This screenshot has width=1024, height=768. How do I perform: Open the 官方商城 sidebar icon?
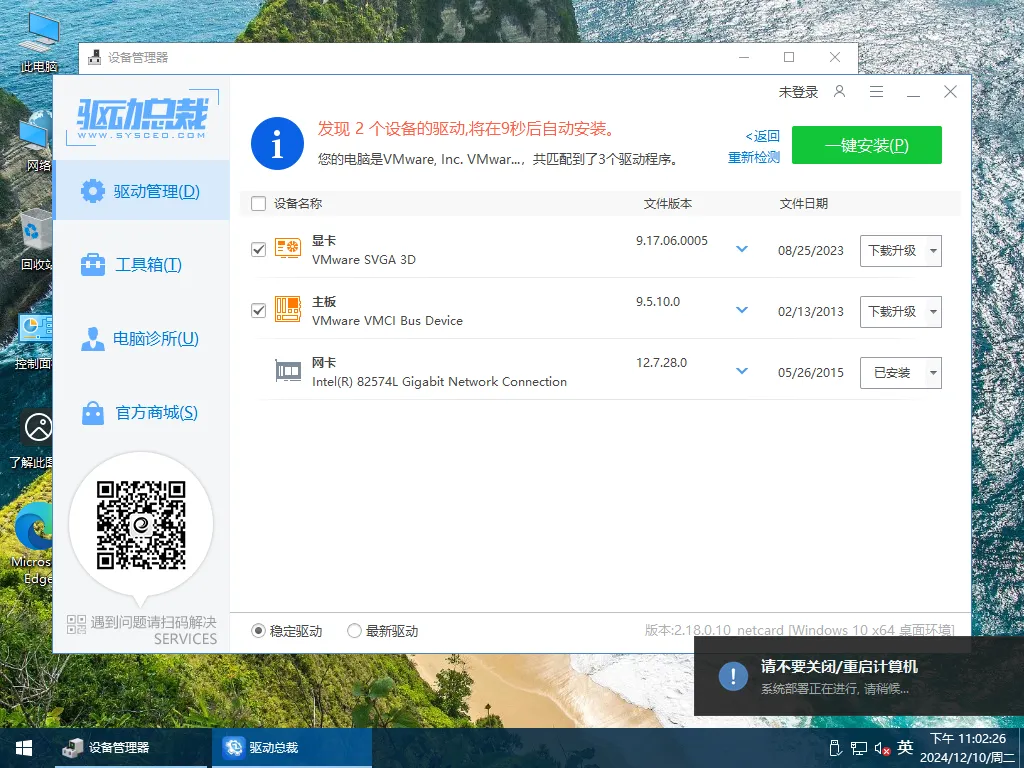coord(141,414)
